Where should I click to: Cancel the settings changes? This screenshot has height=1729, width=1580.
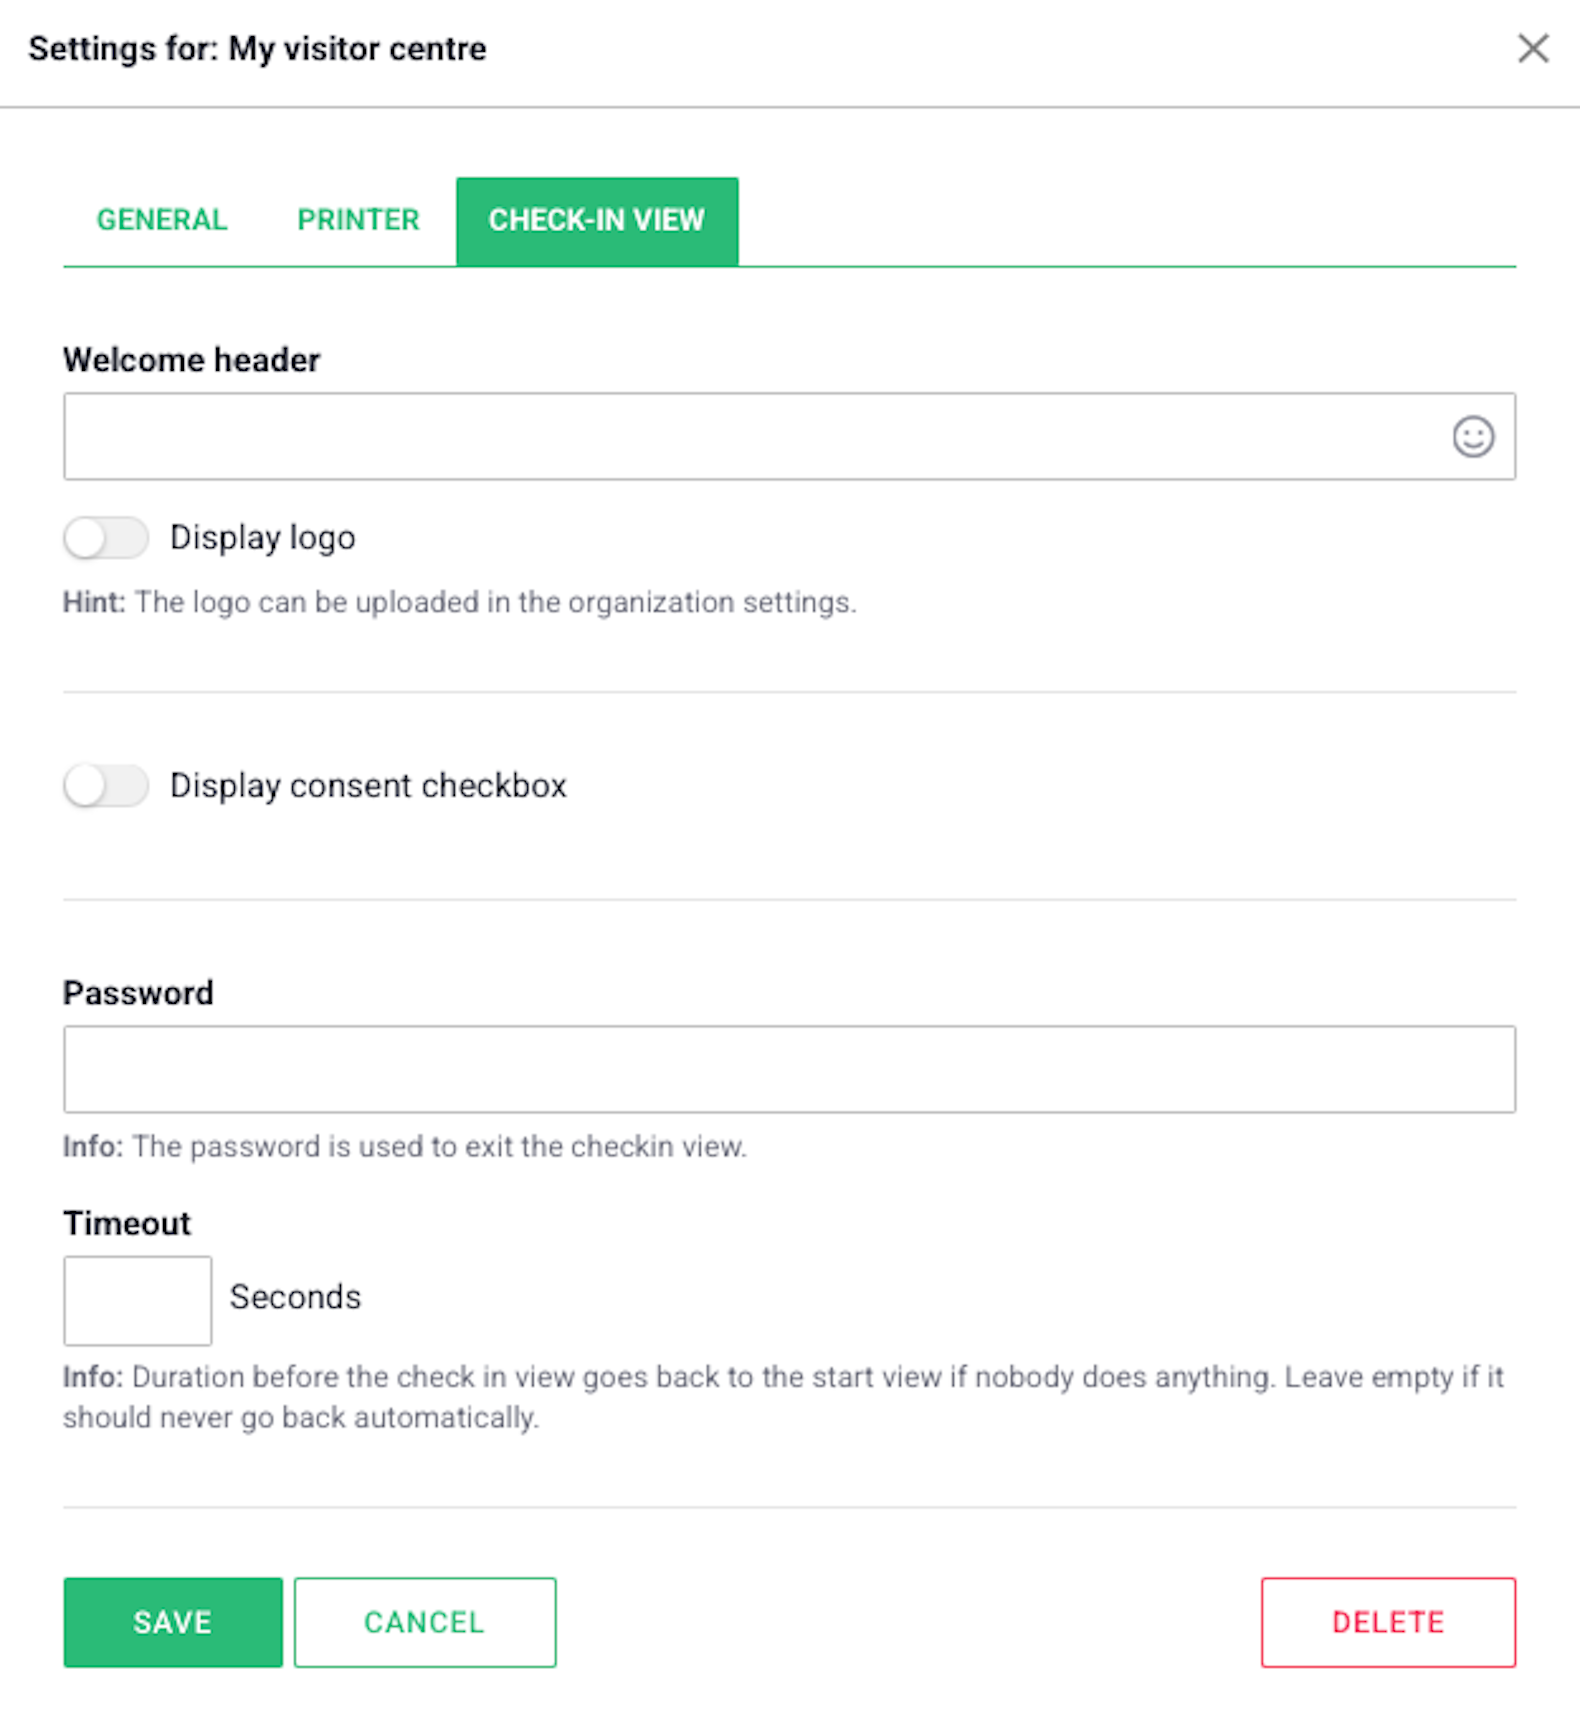click(x=425, y=1622)
